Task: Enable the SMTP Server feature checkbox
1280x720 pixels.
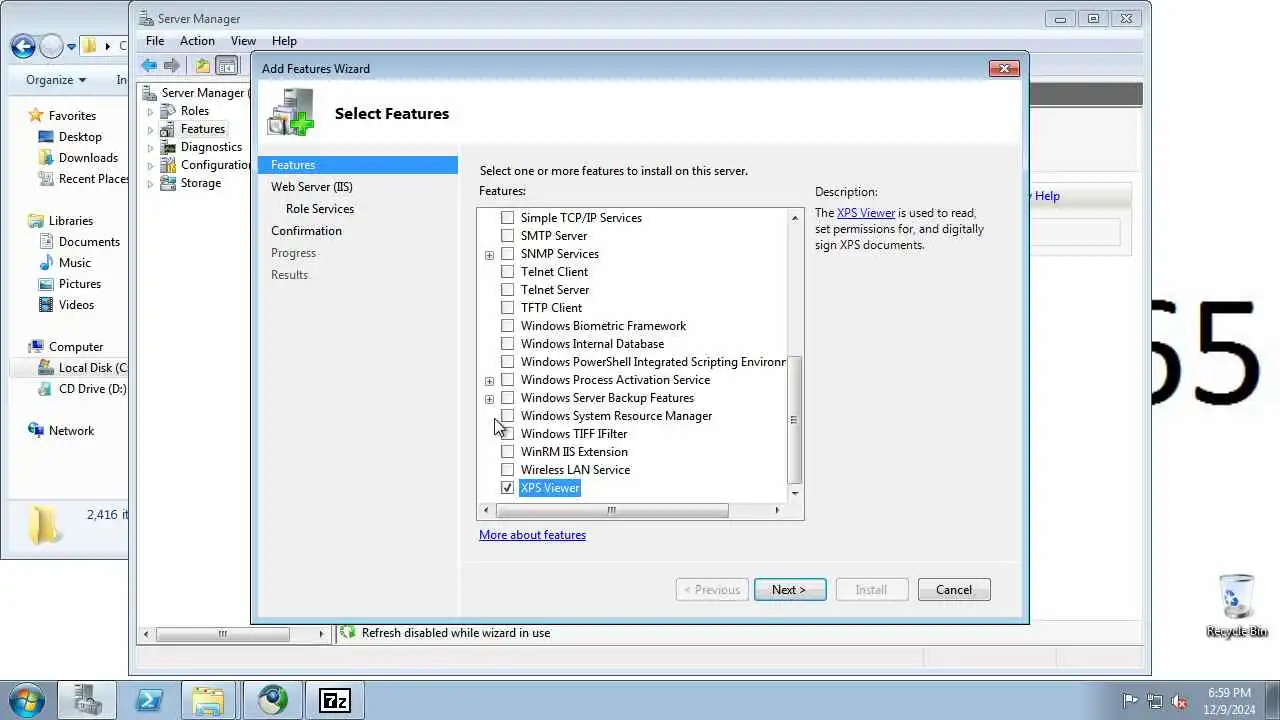Action: point(507,235)
